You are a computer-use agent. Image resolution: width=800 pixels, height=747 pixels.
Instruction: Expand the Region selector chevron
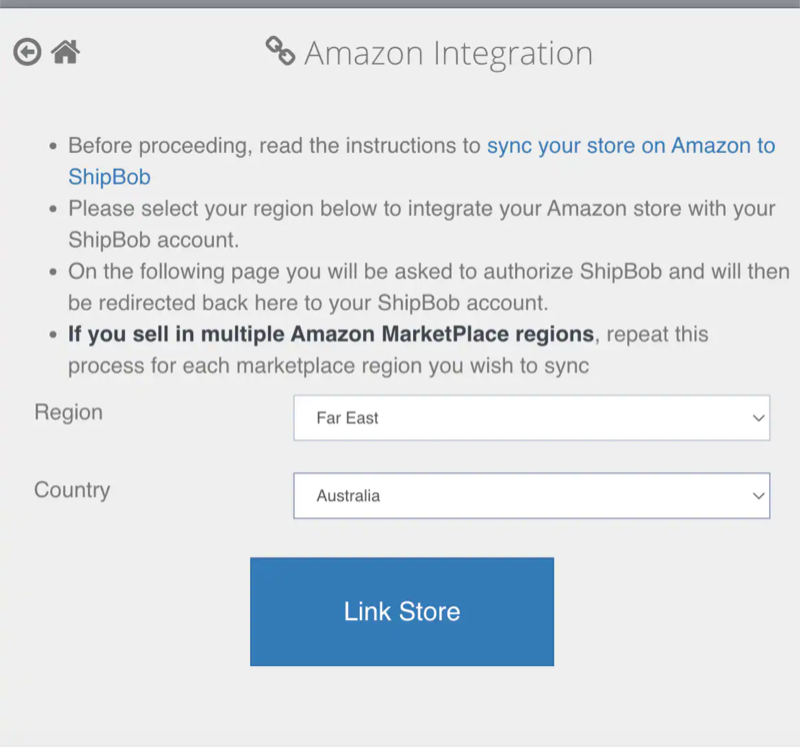(760, 418)
